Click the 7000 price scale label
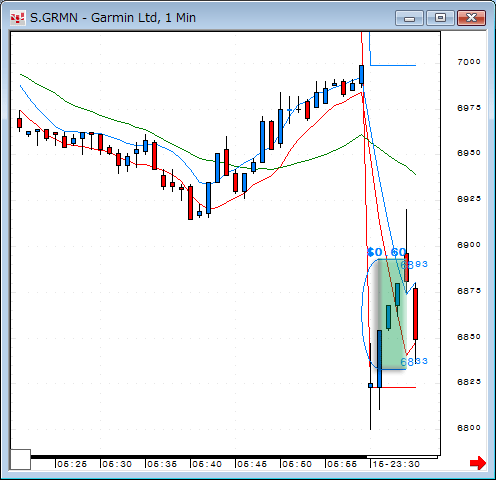 [469, 62]
